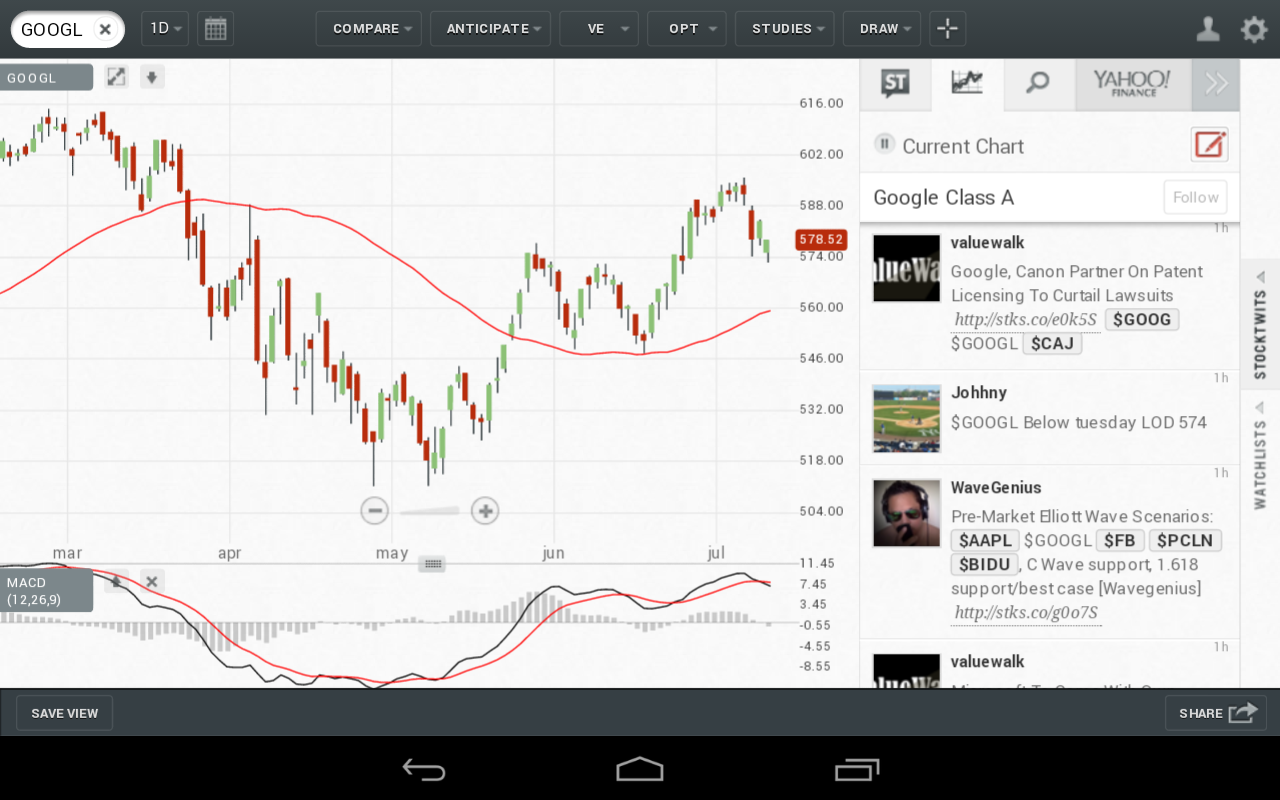Image resolution: width=1280 pixels, height=800 pixels.
Task: Open the 1D timeframe dropdown
Action: point(165,29)
